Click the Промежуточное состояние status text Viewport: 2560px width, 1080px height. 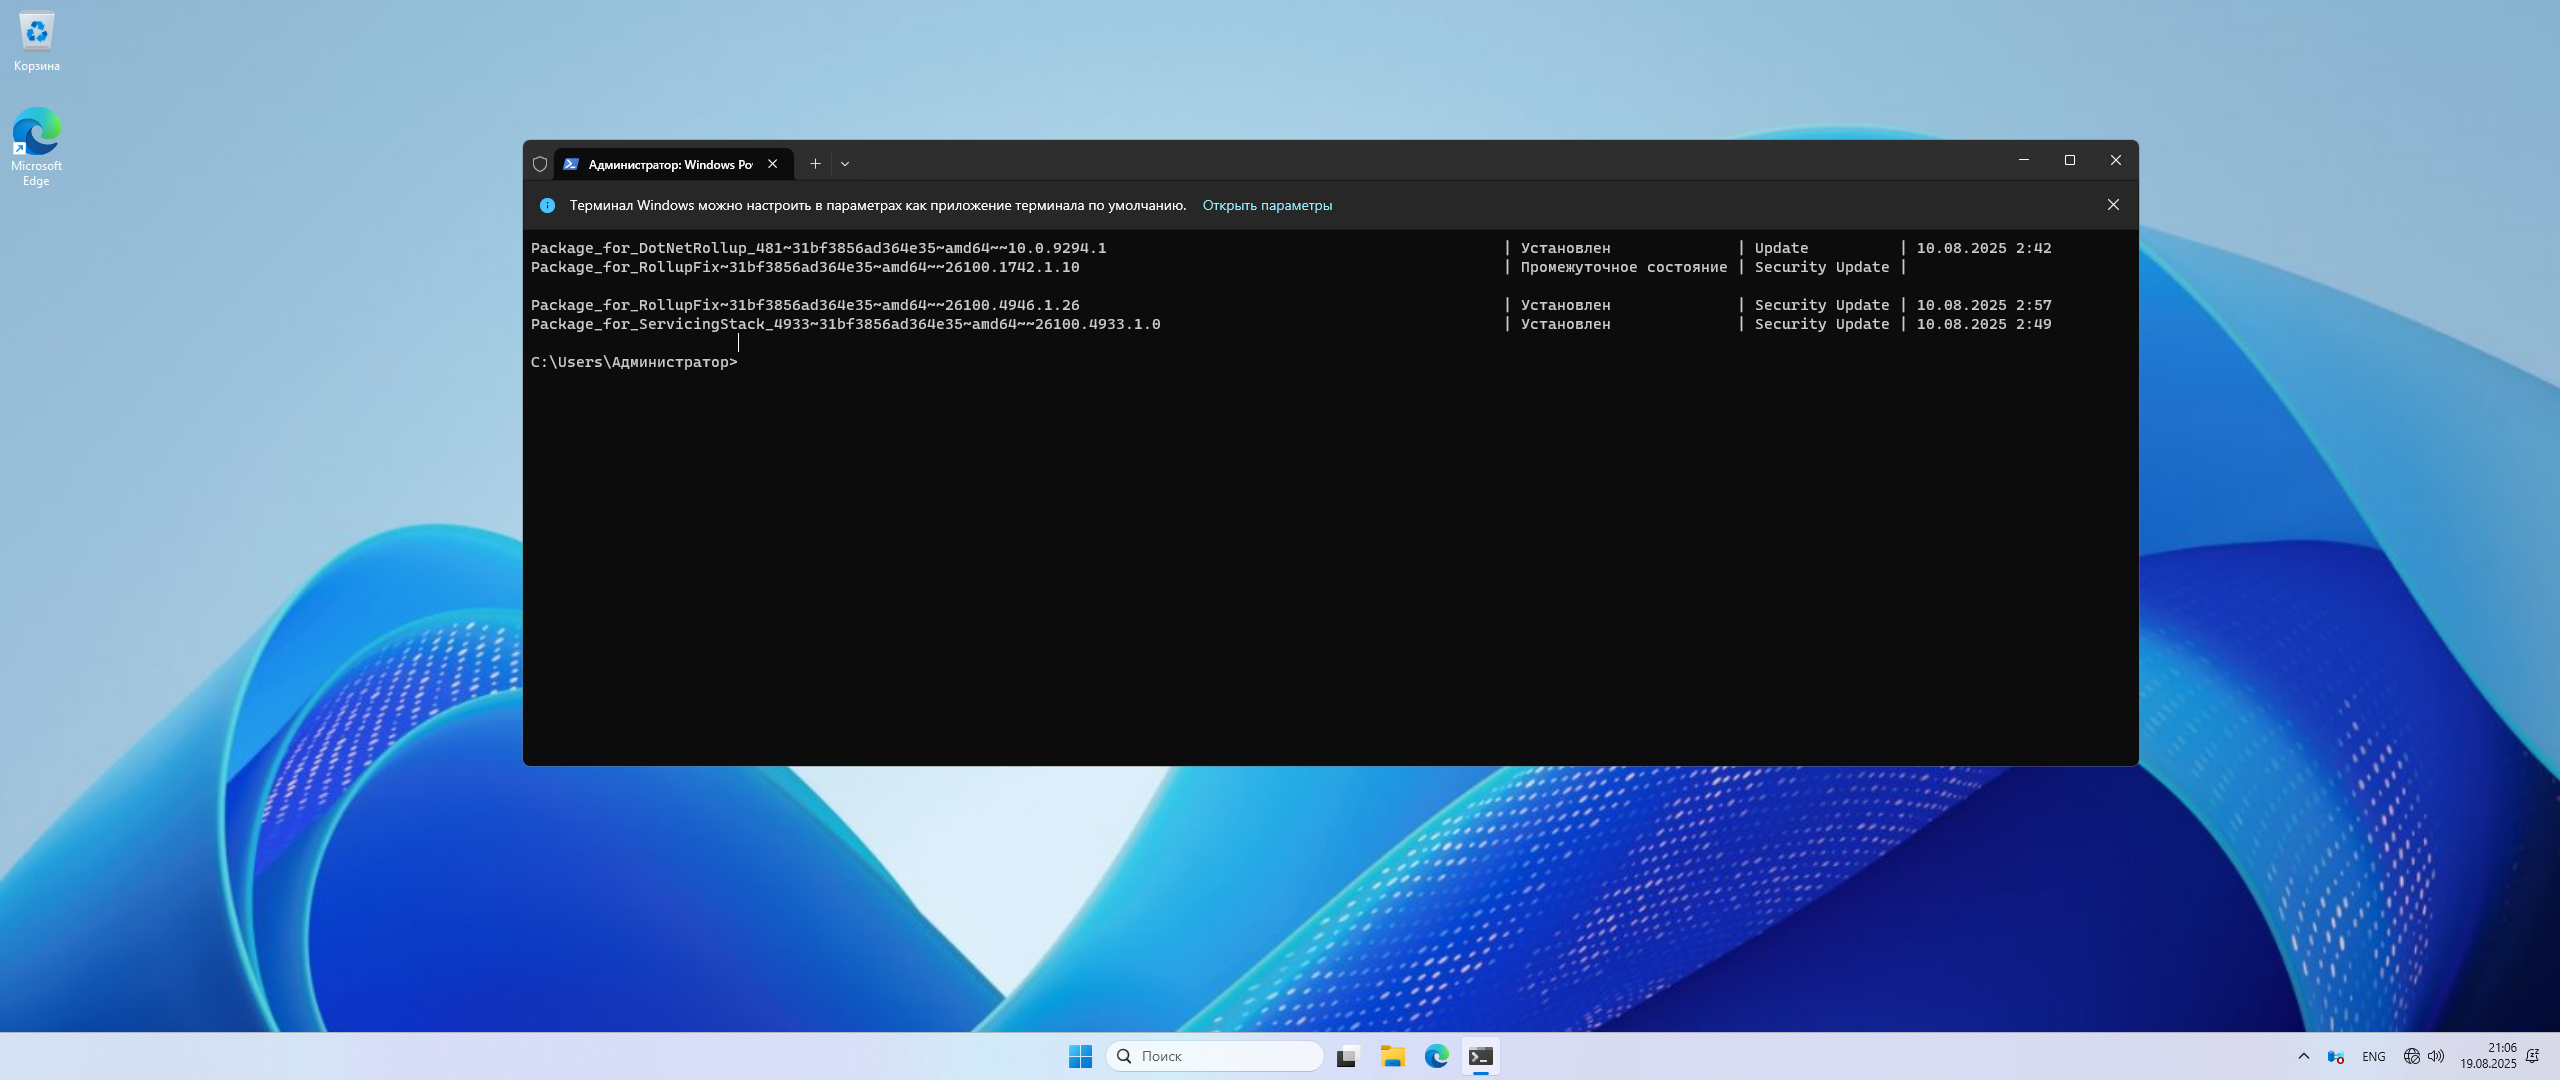(1624, 267)
